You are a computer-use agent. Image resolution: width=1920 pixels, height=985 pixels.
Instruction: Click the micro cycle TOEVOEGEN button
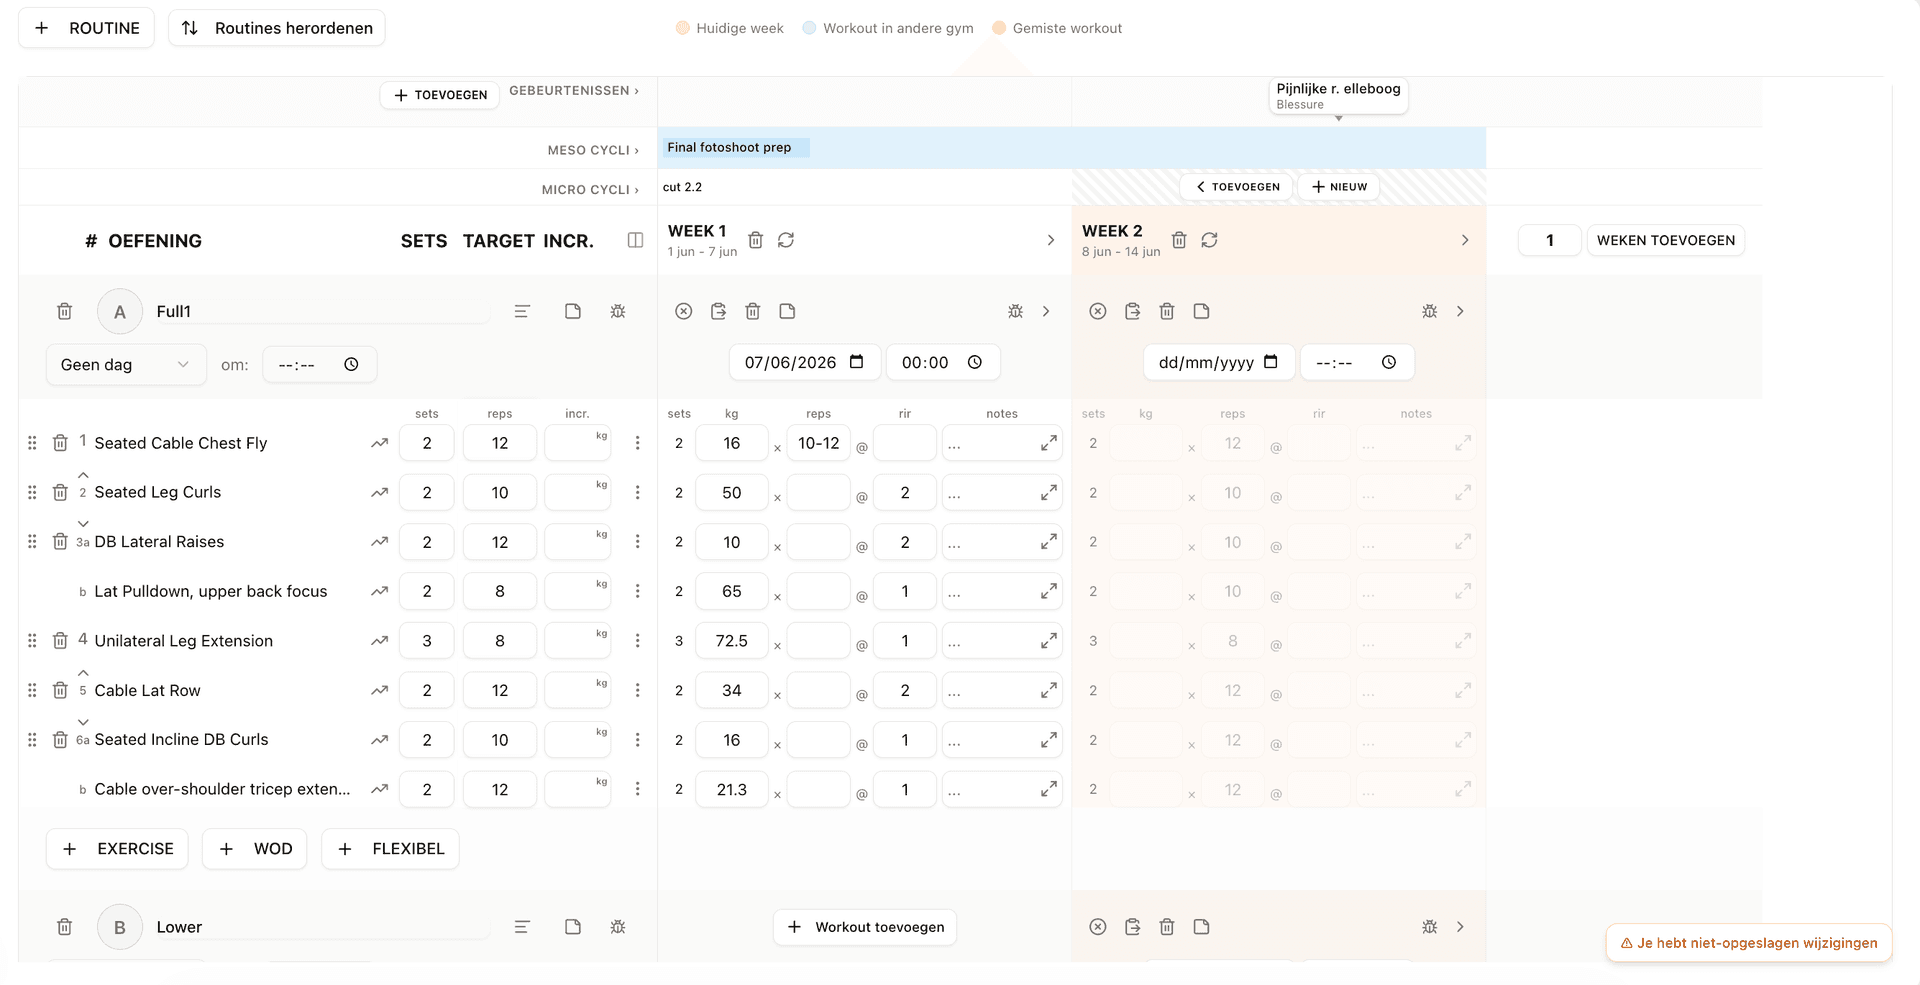(1237, 187)
